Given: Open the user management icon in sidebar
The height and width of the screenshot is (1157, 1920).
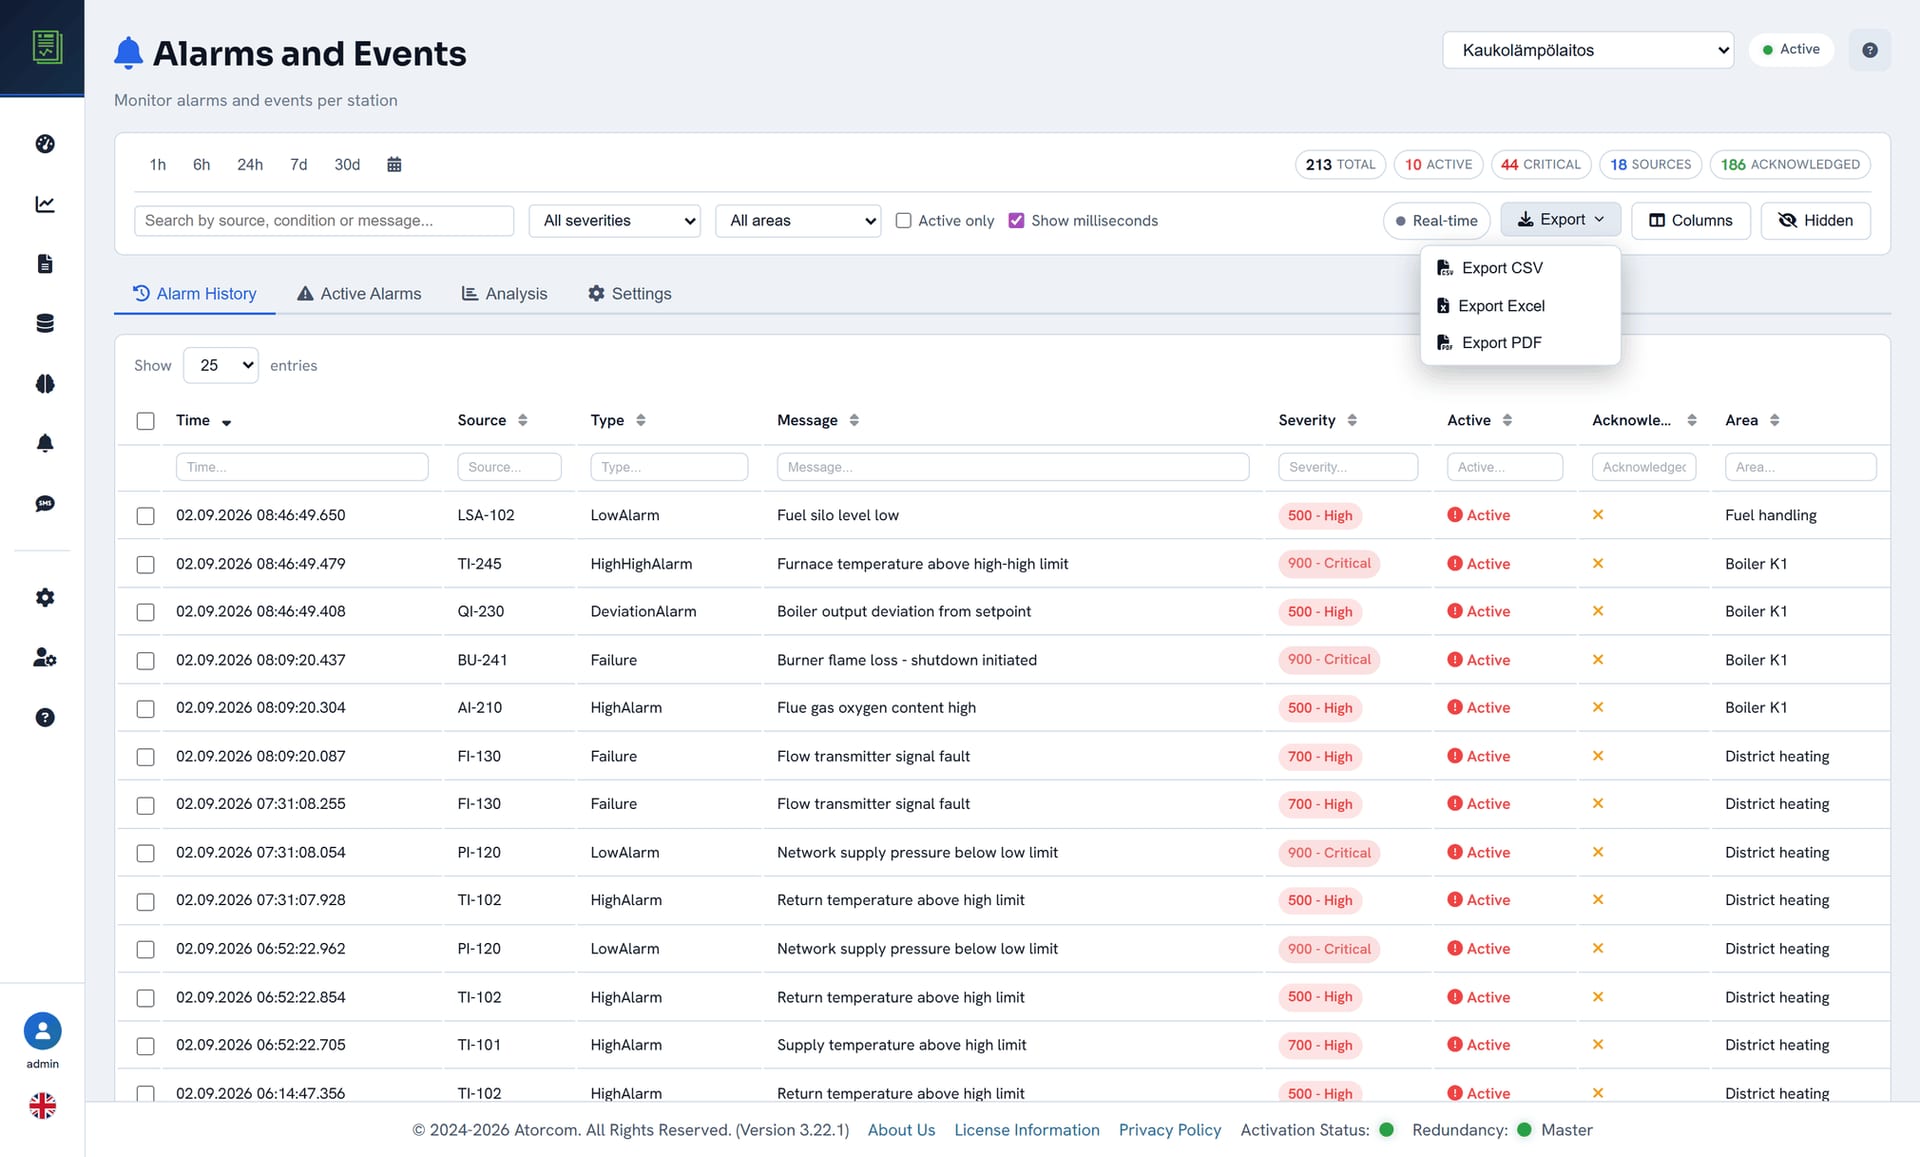Looking at the screenshot, I should coord(45,658).
